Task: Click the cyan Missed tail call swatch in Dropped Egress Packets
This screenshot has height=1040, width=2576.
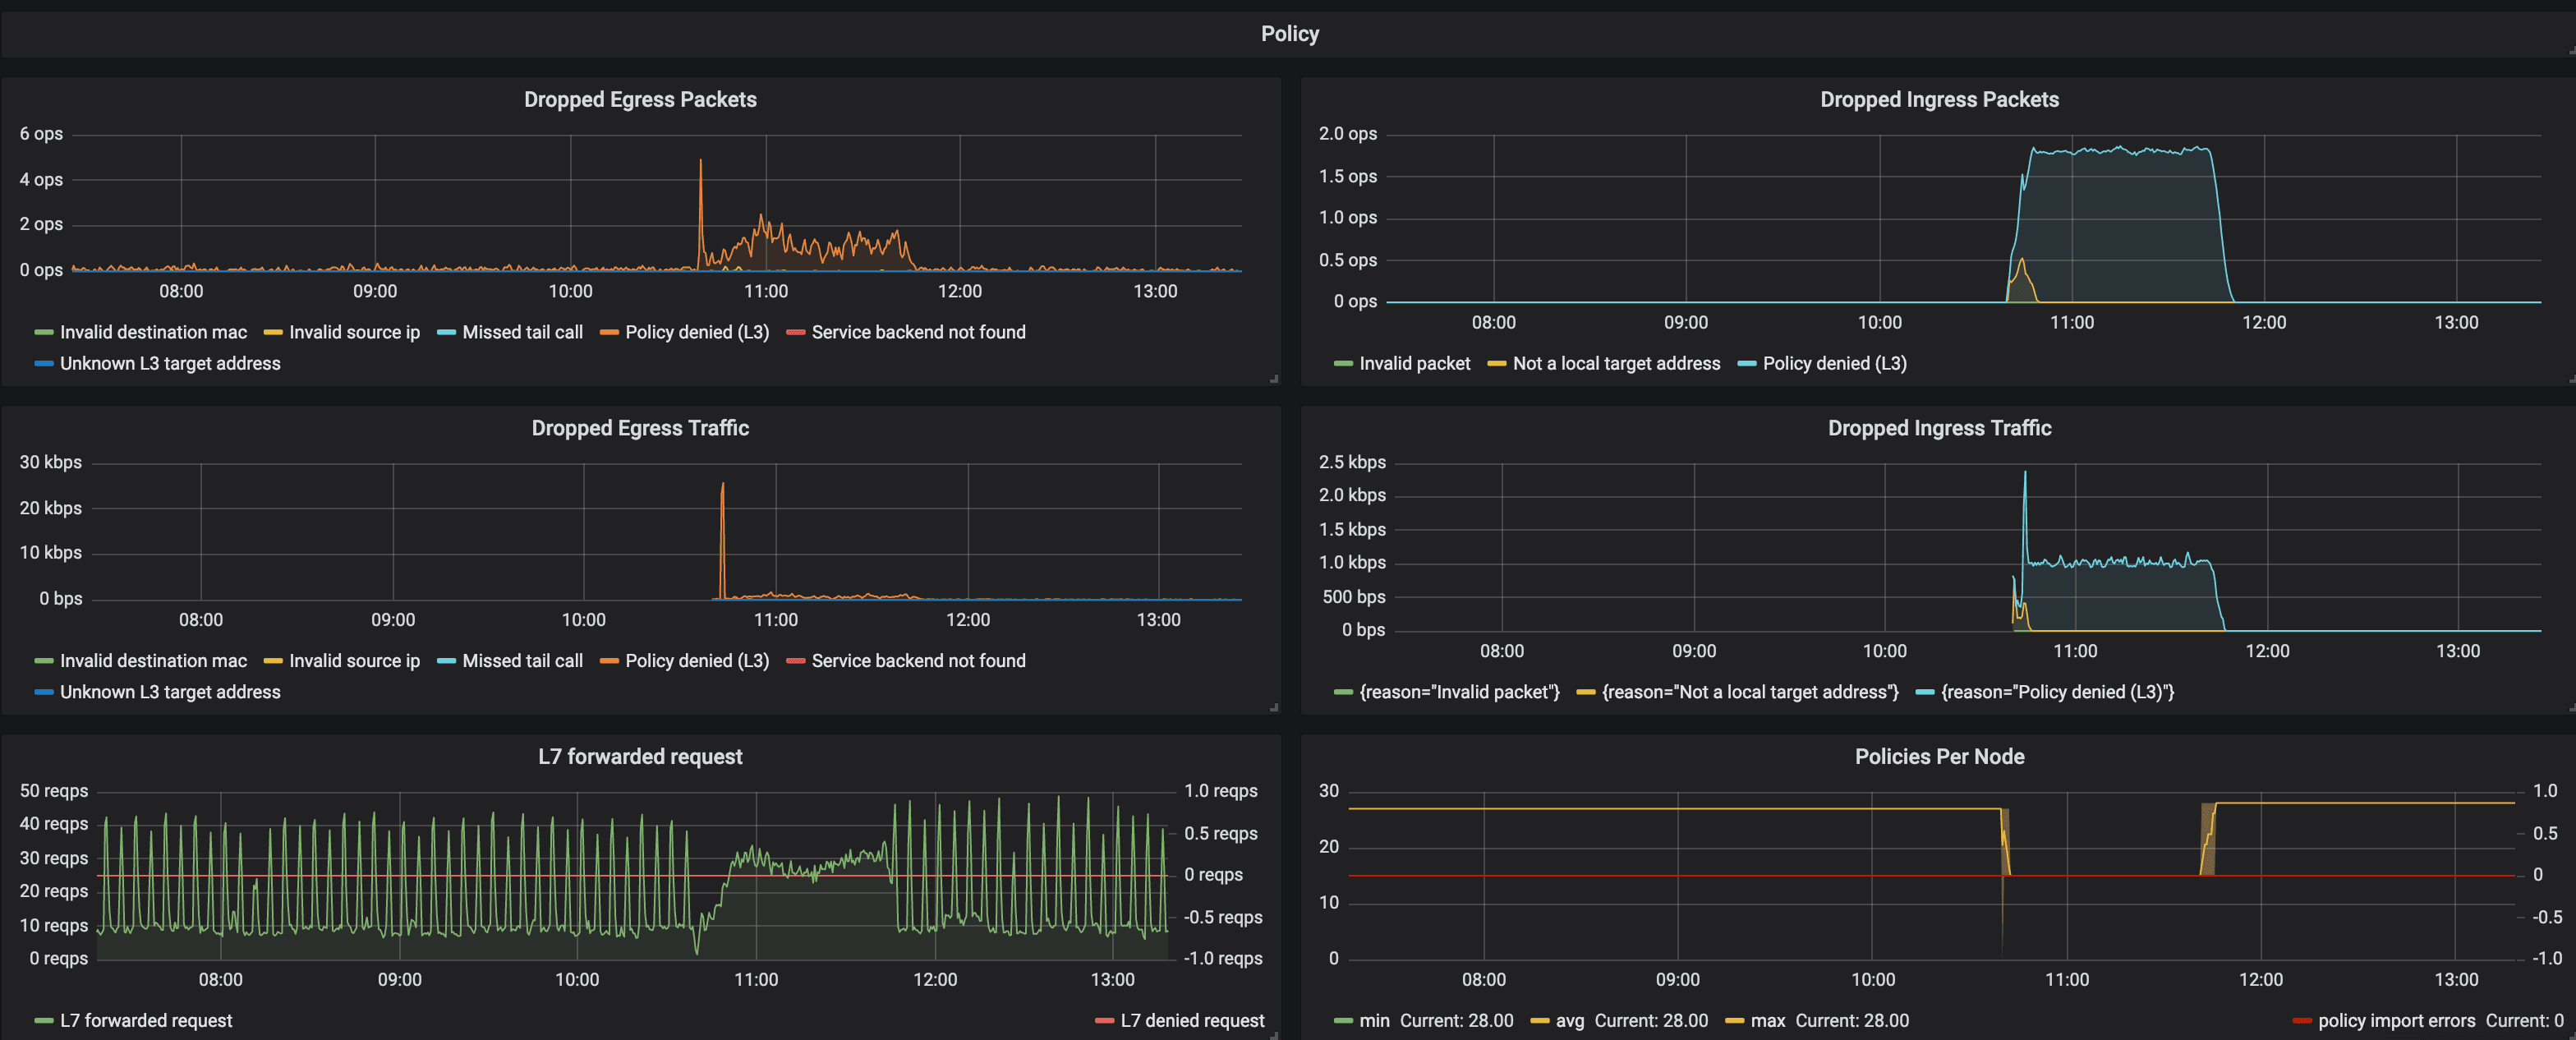Action: pyautogui.click(x=446, y=333)
